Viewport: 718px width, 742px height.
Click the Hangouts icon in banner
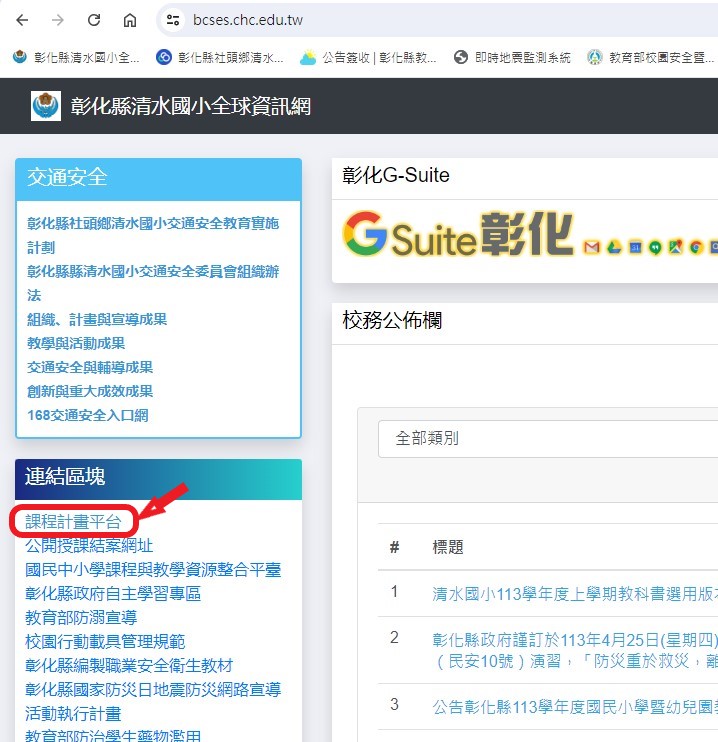click(655, 247)
